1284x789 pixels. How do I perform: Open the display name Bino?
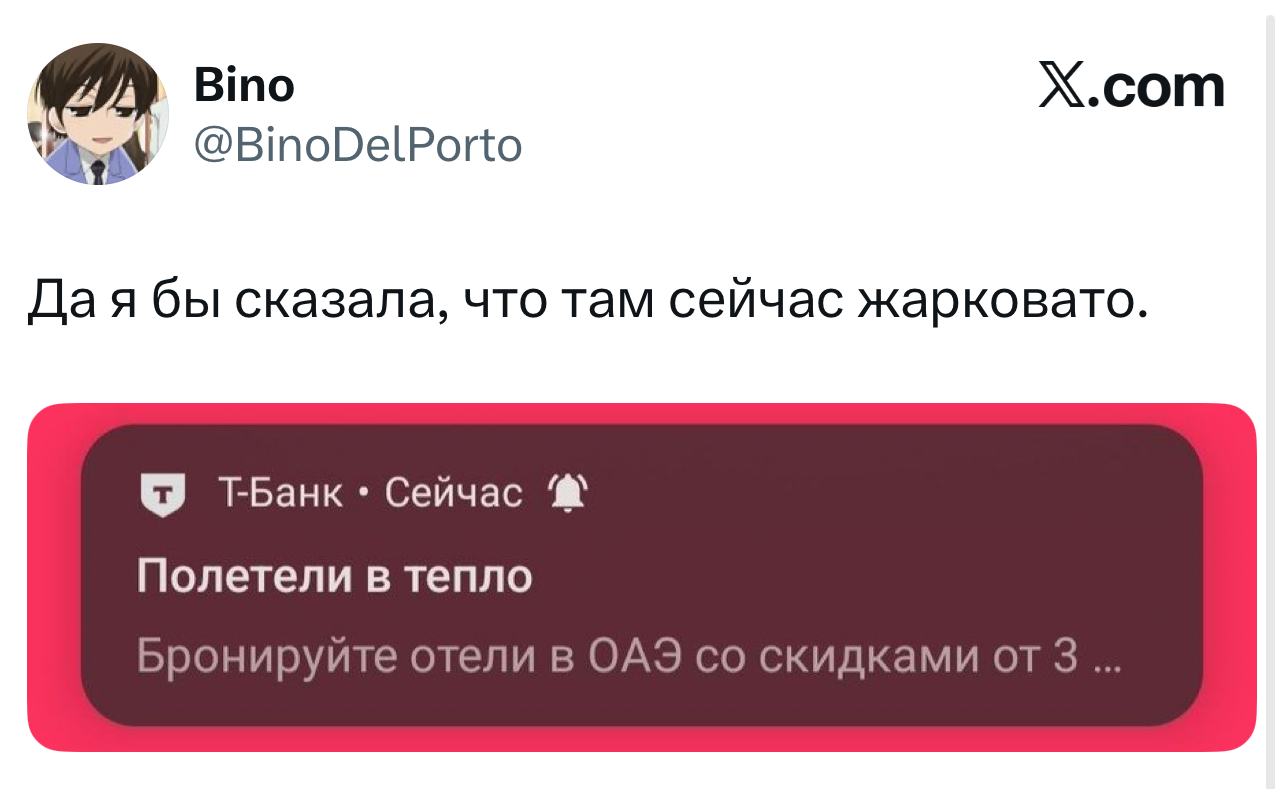point(245,85)
